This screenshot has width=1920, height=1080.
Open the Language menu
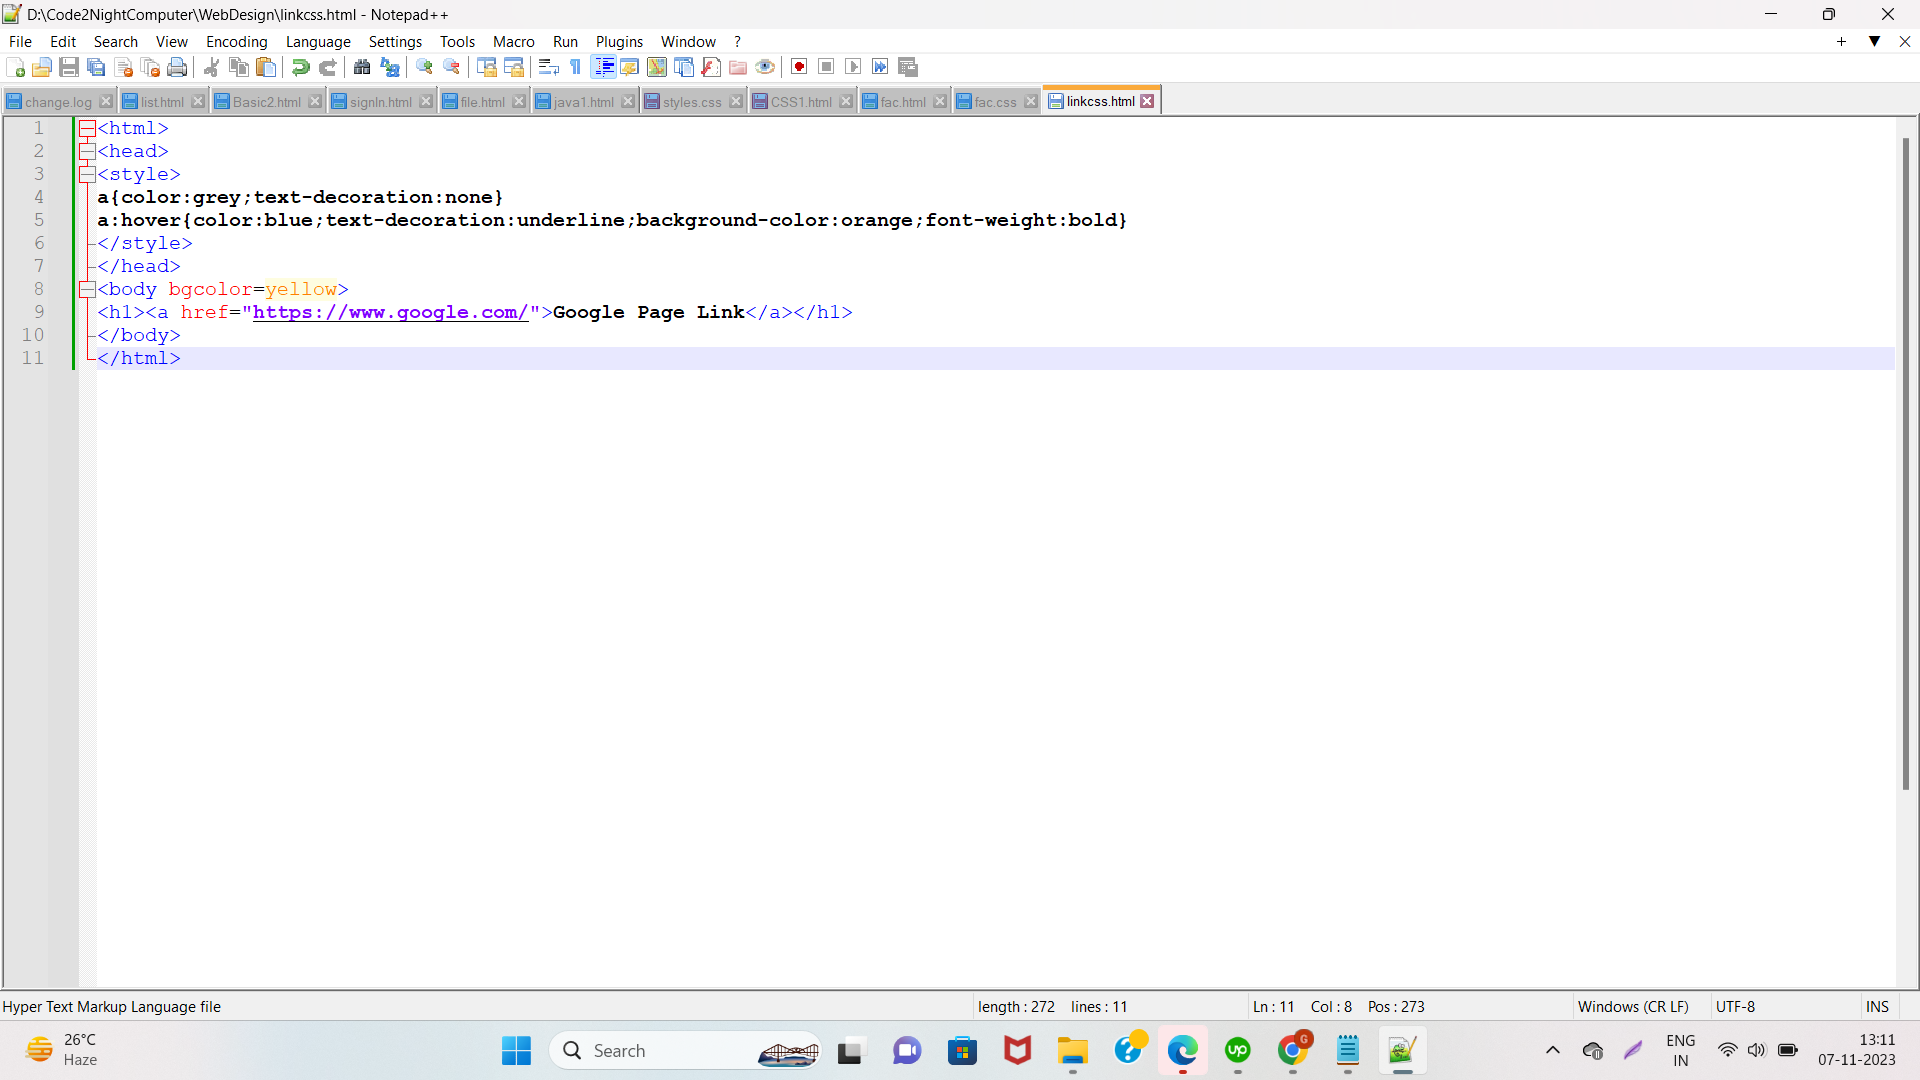[318, 41]
